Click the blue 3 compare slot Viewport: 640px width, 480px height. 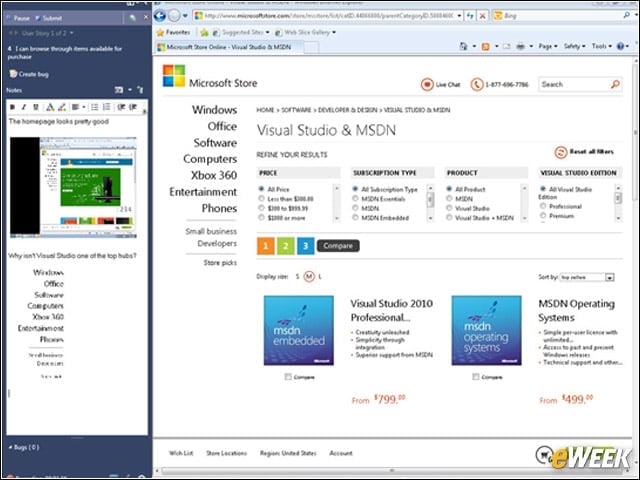tap(306, 246)
